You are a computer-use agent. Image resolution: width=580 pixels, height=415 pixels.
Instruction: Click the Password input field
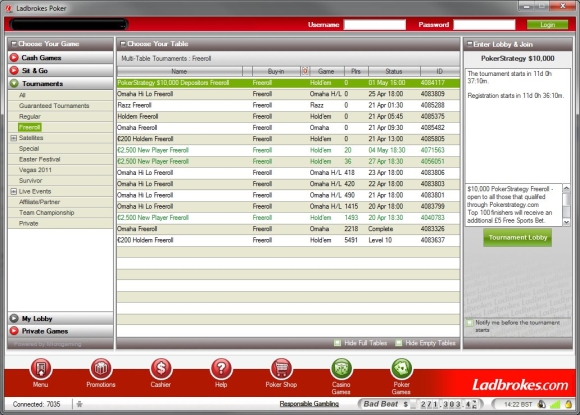point(484,25)
